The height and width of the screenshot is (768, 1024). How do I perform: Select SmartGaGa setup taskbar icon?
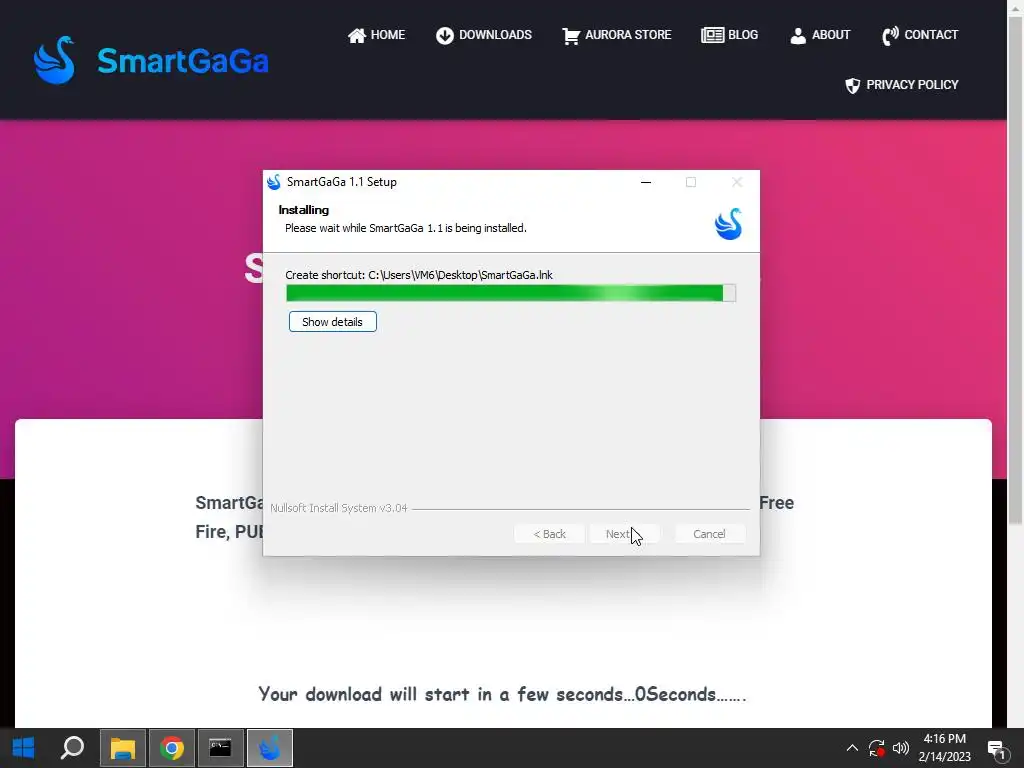click(x=270, y=748)
